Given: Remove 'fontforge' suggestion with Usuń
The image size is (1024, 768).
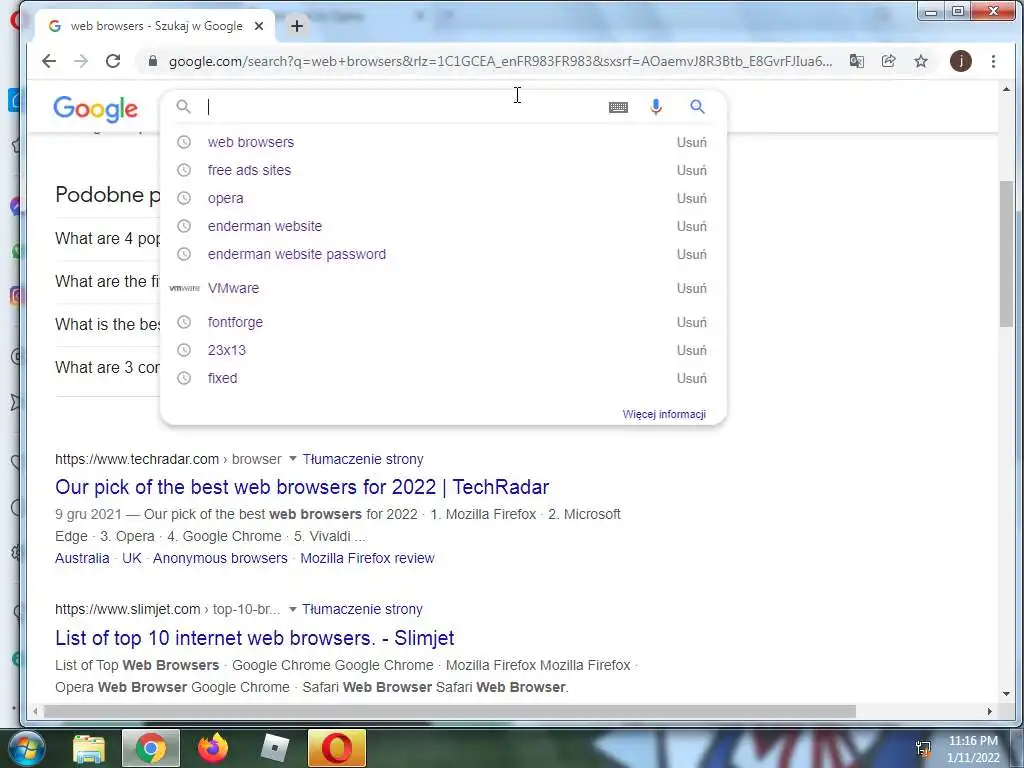Looking at the screenshot, I should pyautogui.click(x=692, y=323).
